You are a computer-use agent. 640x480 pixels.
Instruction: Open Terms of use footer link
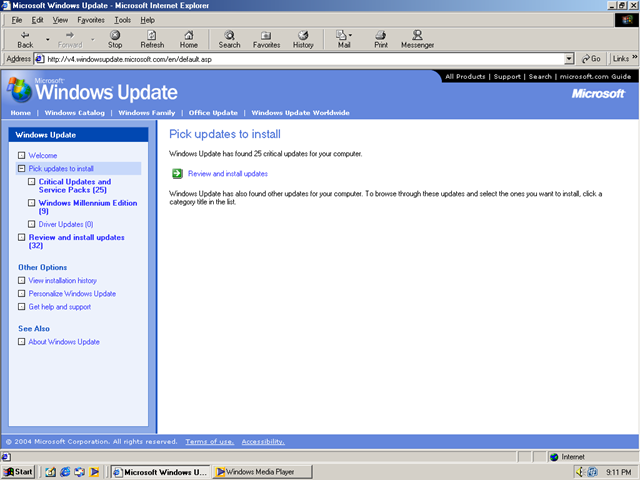[x=210, y=442]
